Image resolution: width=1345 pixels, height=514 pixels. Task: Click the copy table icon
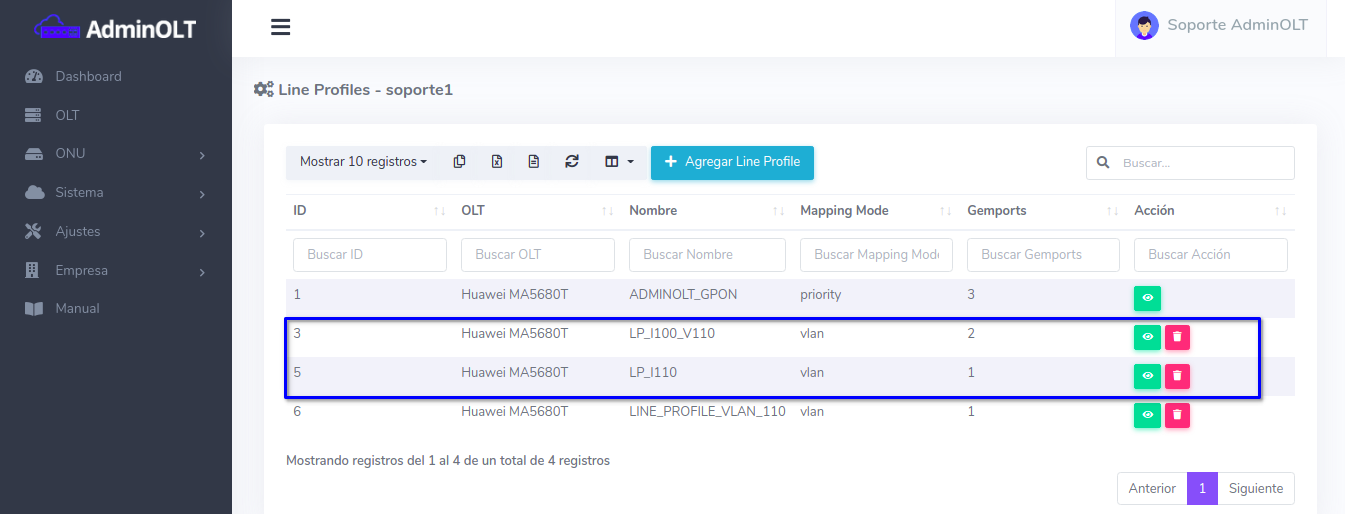coord(459,162)
